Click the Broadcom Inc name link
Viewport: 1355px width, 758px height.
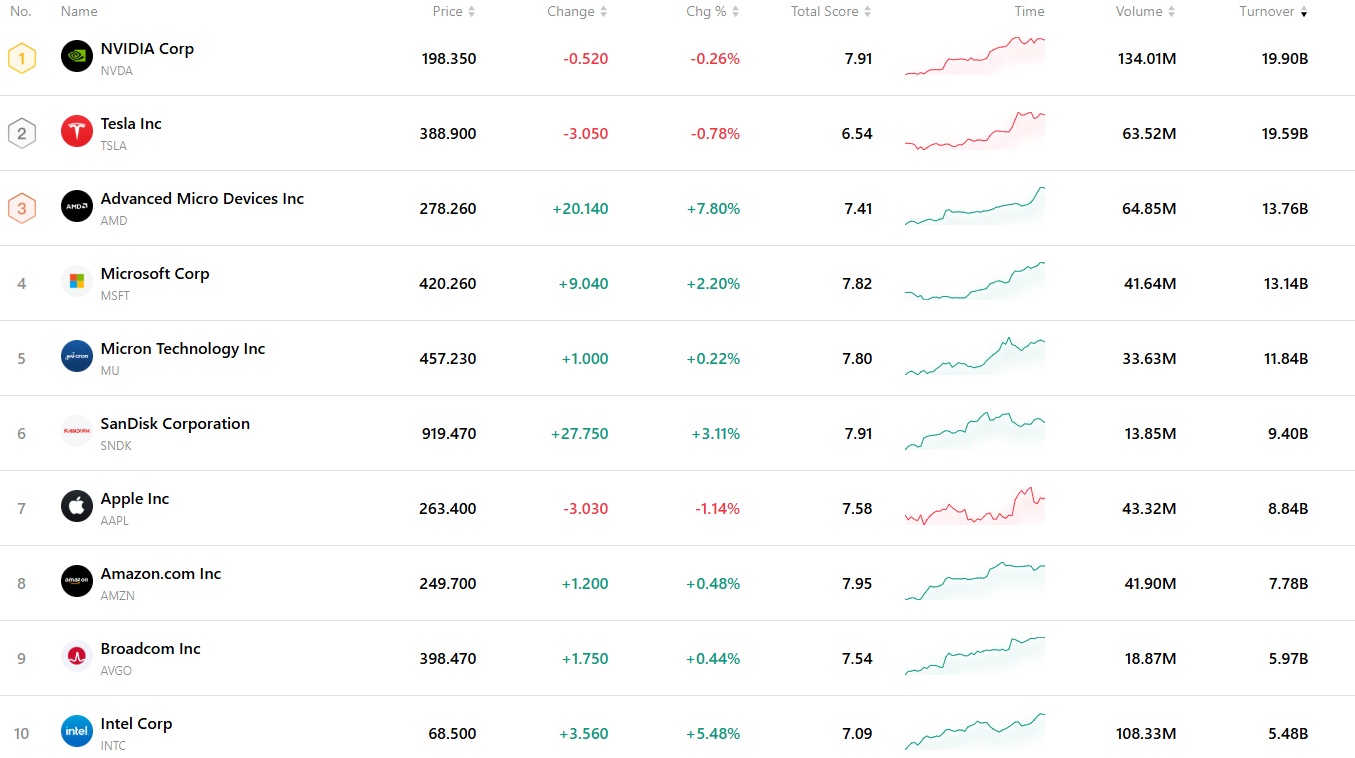pyautogui.click(x=150, y=648)
